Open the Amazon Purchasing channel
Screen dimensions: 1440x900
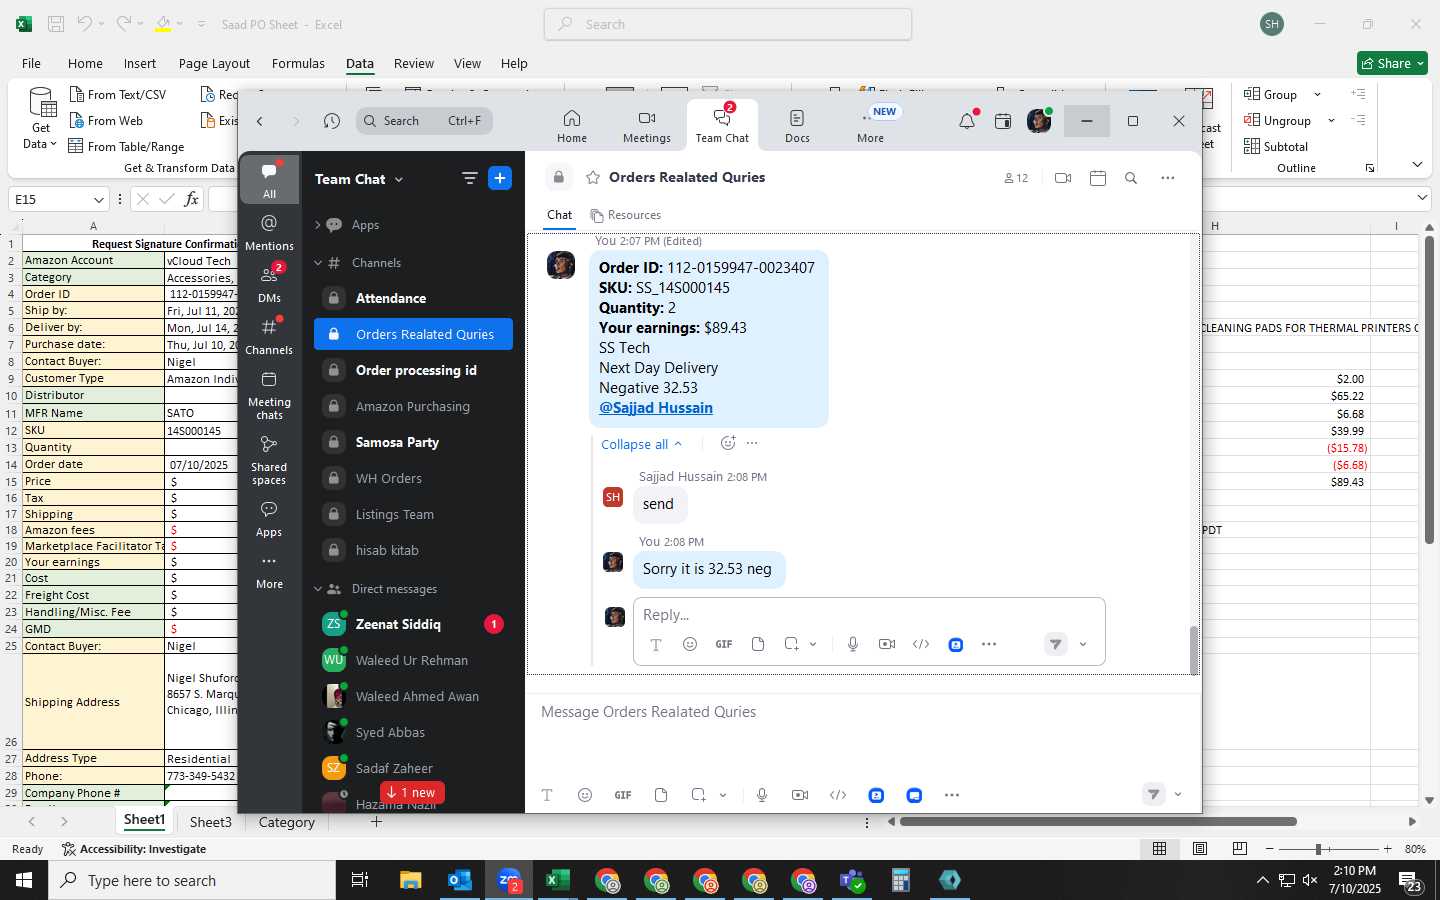pos(413,406)
